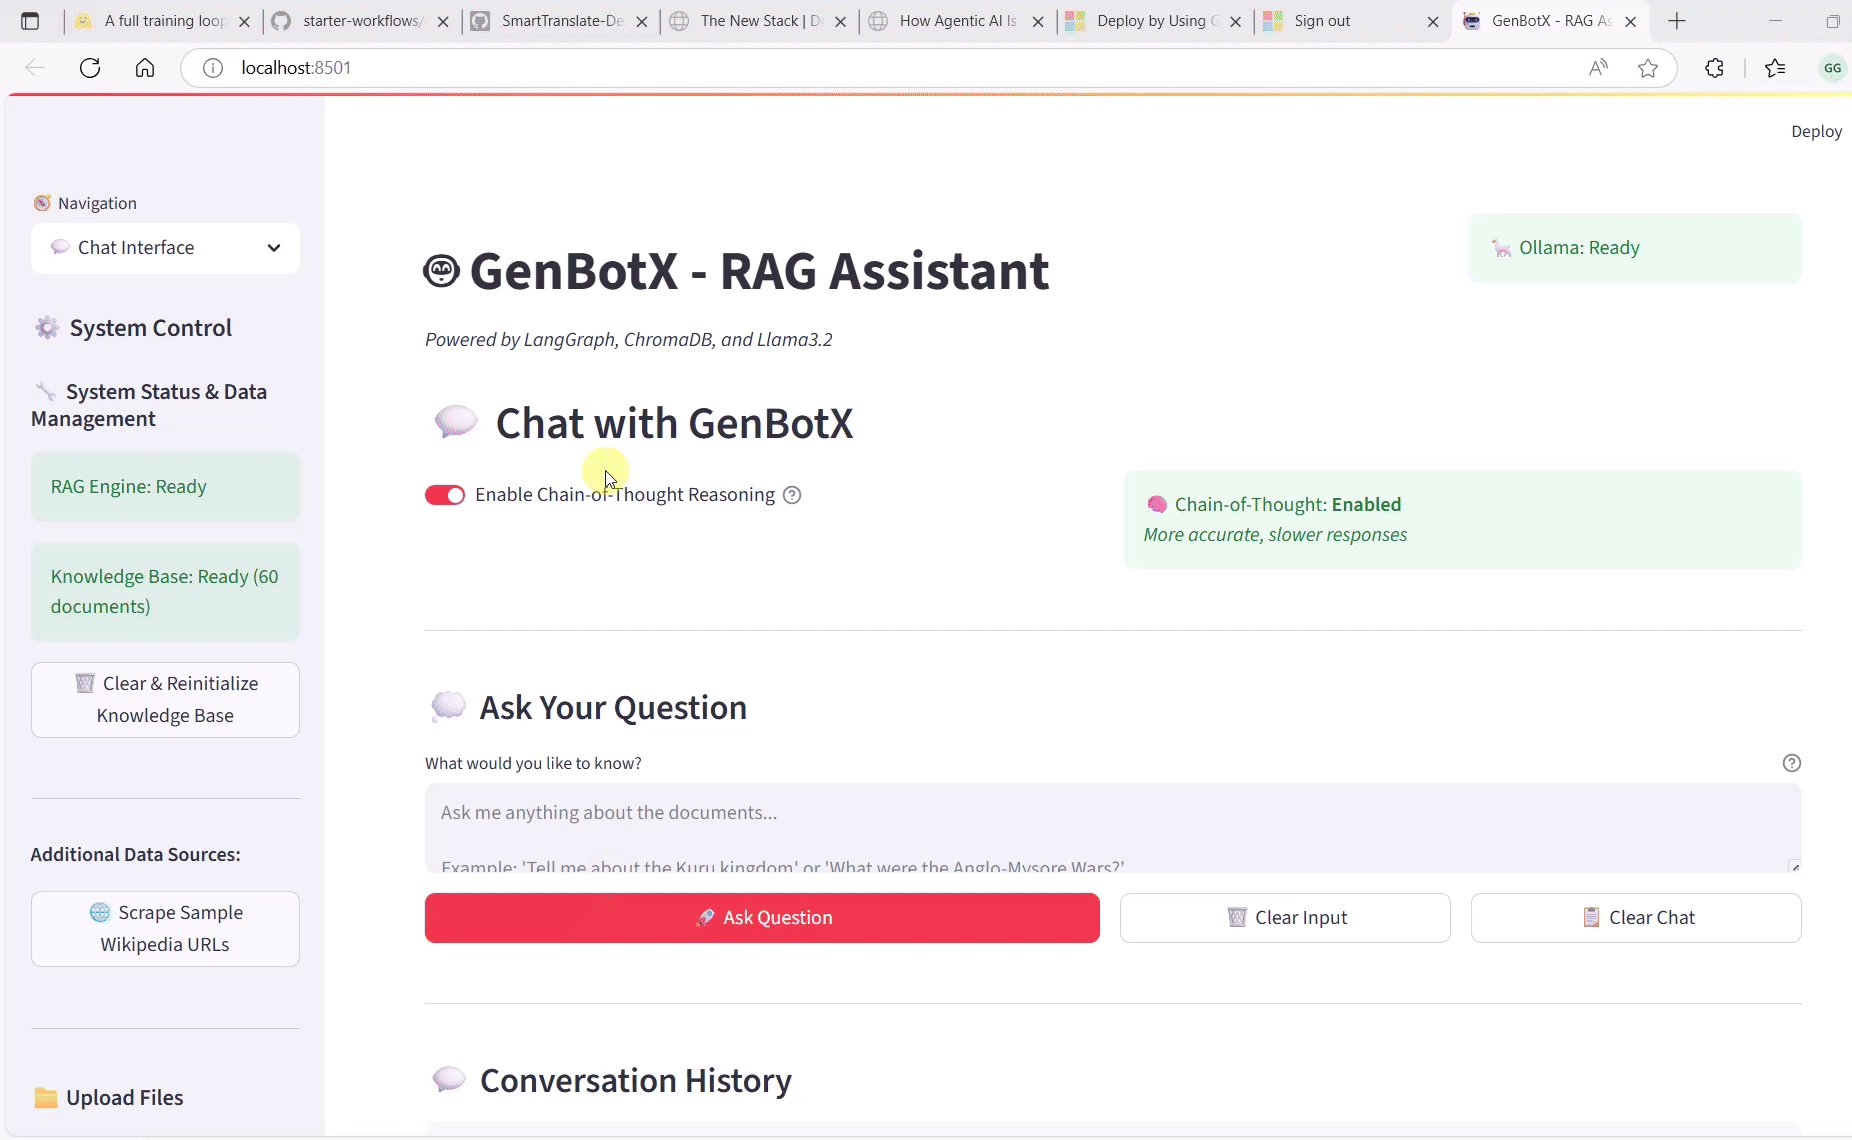This screenshot has width=1852, height=1140.
Task: Click the browser home icon
Action: pyautogui.click(x=144, y=67)
